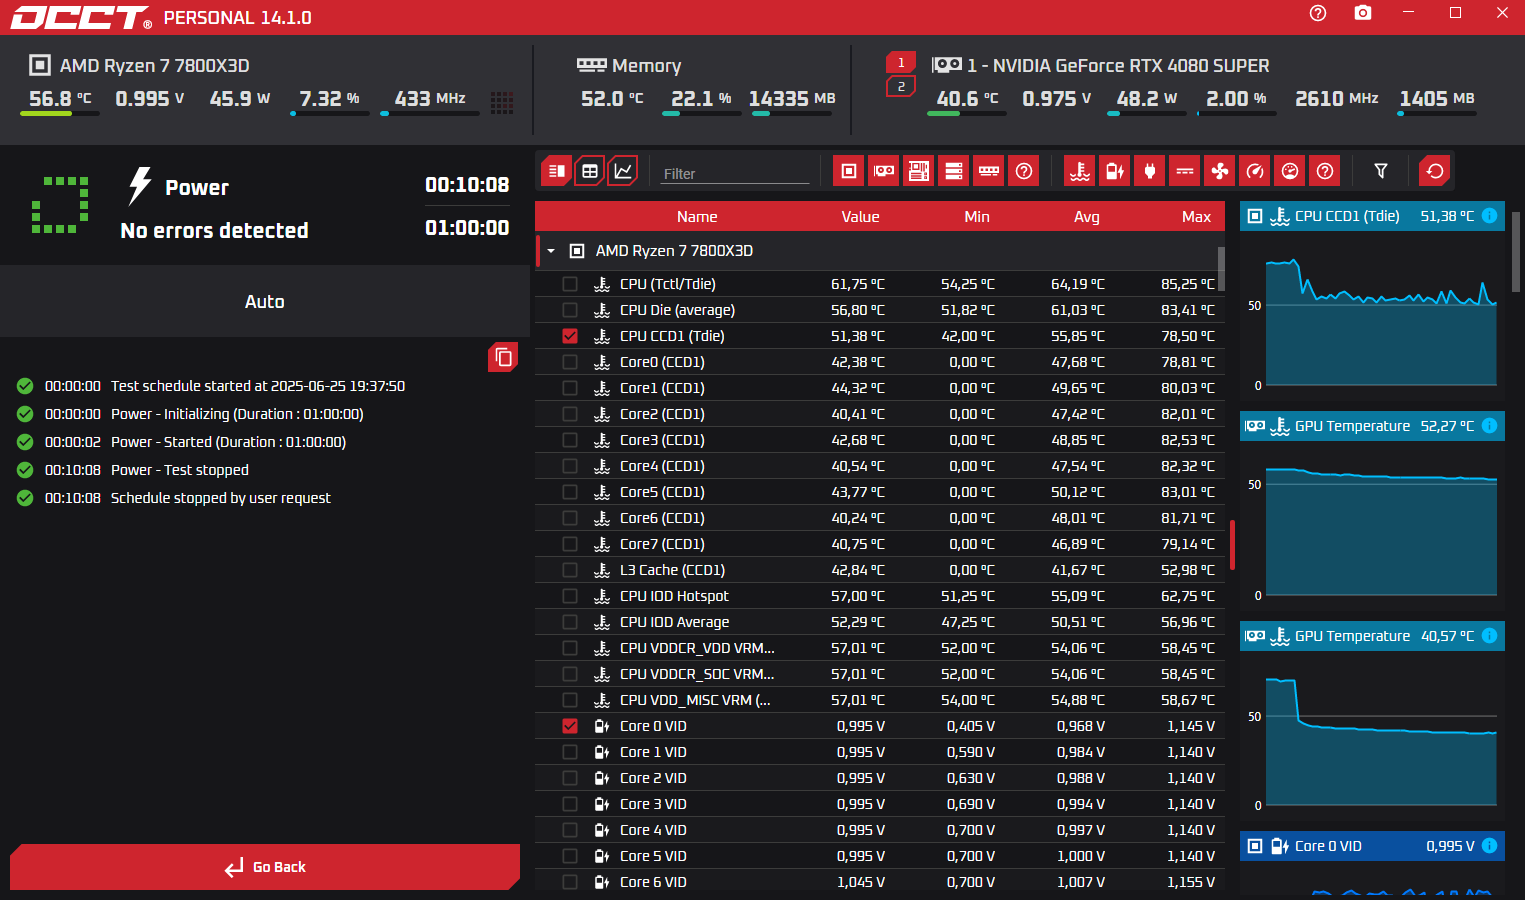Image resolution: width=1525 pixels, height=900 pixels.
Task: Filter sensors by memory module icon
Action: (989, 171)
